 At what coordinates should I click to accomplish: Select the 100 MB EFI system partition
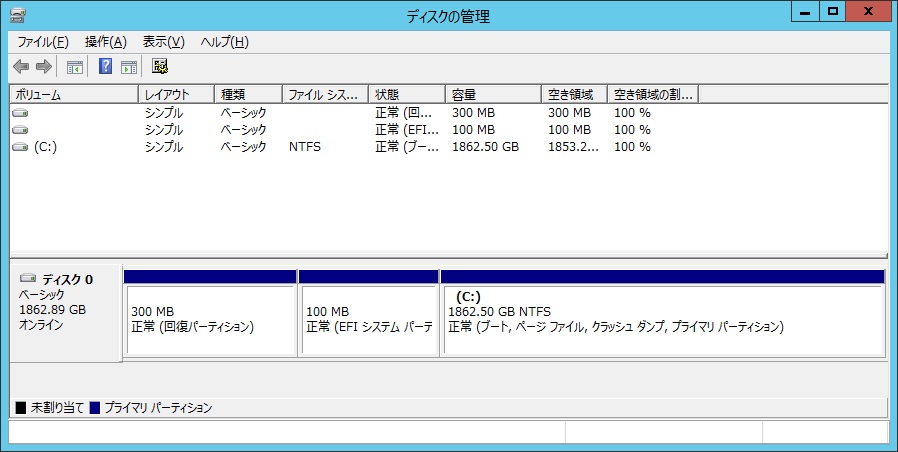(x=368, y=319)
